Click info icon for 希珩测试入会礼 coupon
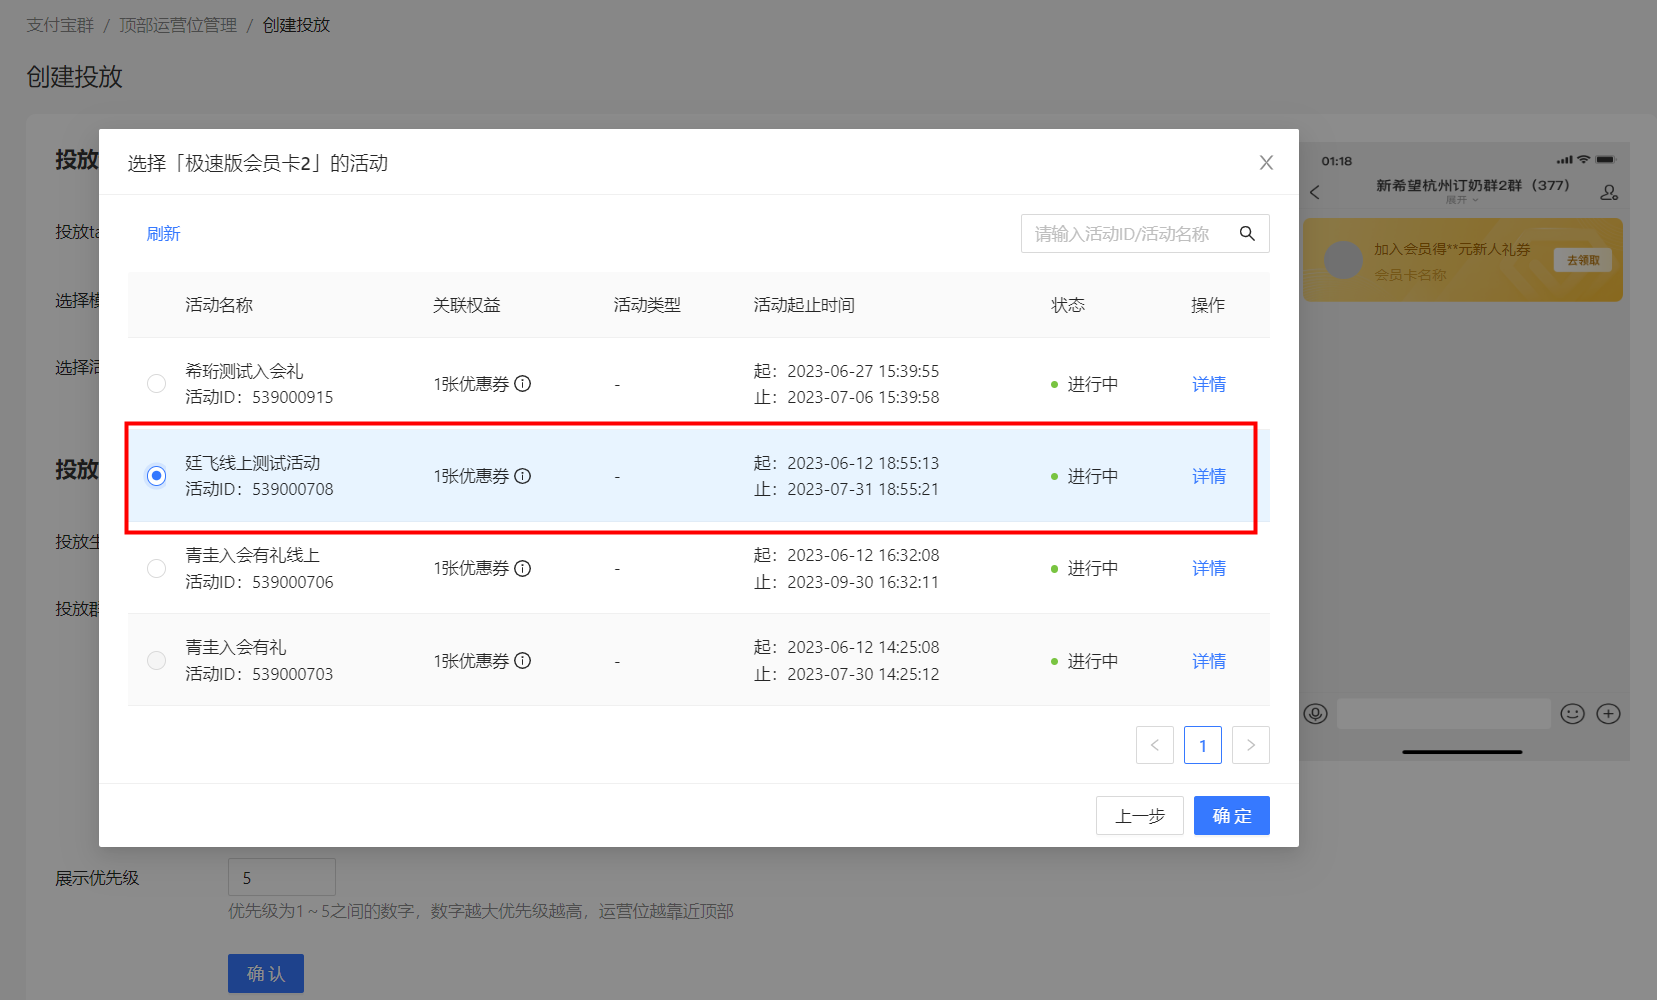 [x=522, y=384]
